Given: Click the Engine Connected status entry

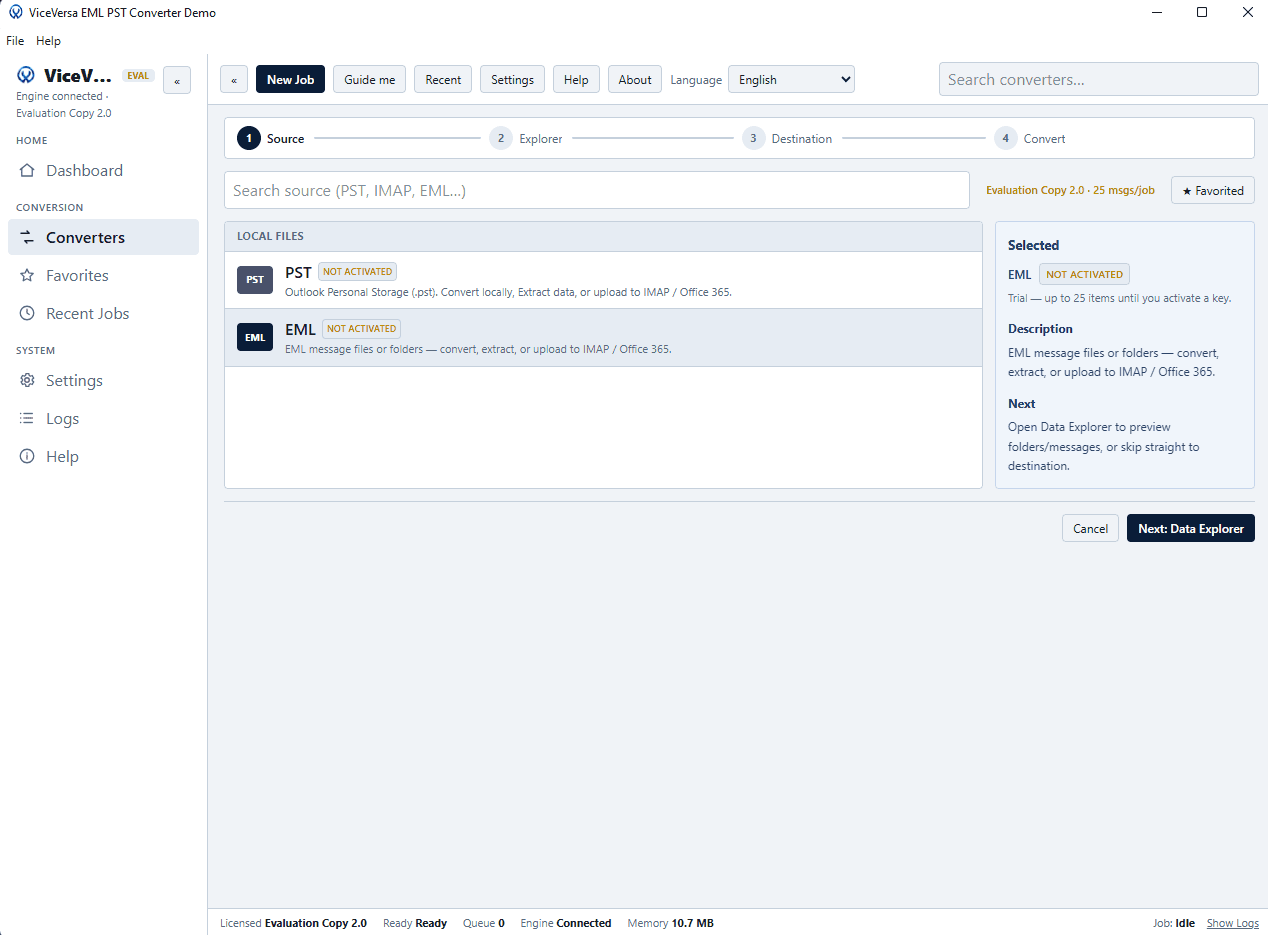Looking at the screenshot, I should (x=566, y=924).
